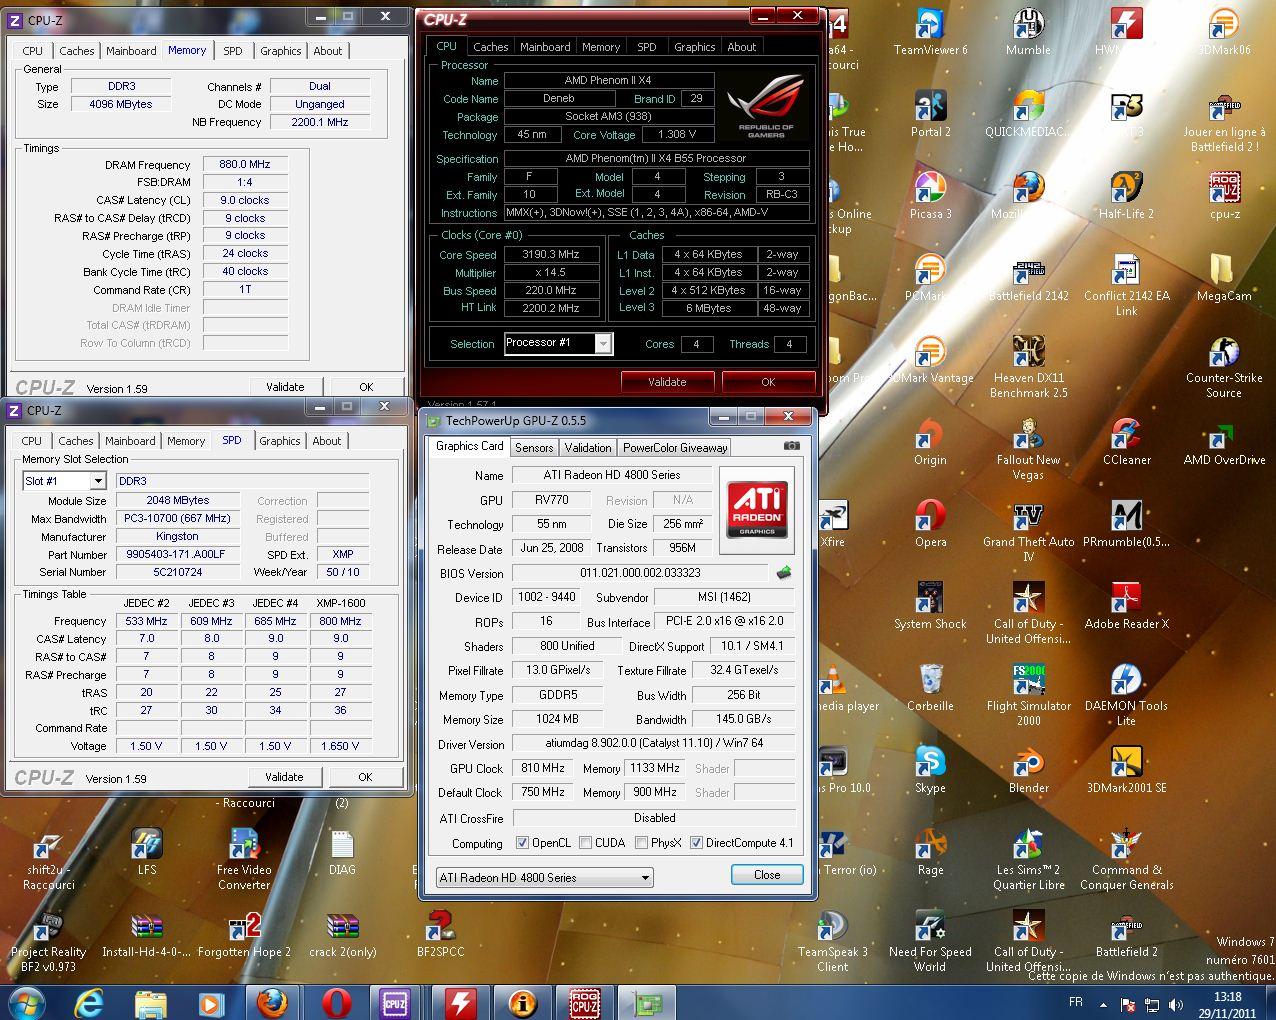The width and height of the screenshot is (1276, 1020).
Task: Open the Processor #1 selection dropdown
Action: (x=558, y=343)
